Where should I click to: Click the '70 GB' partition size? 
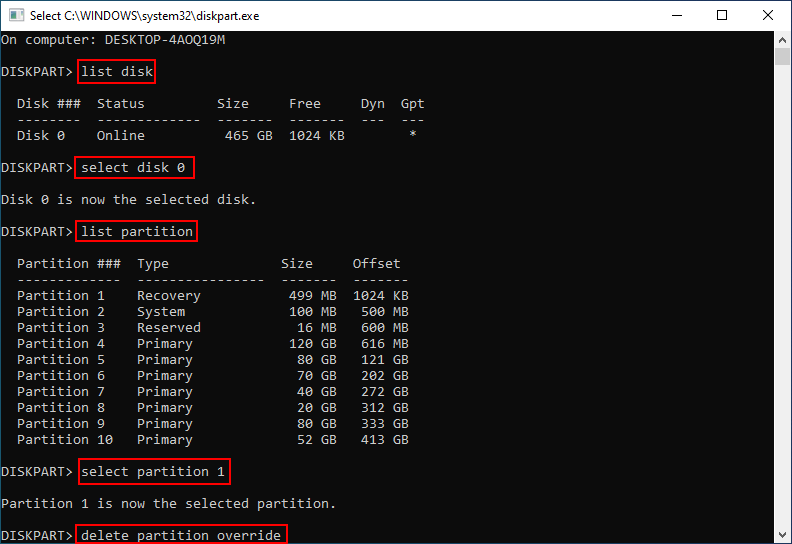tap(317, 376)
